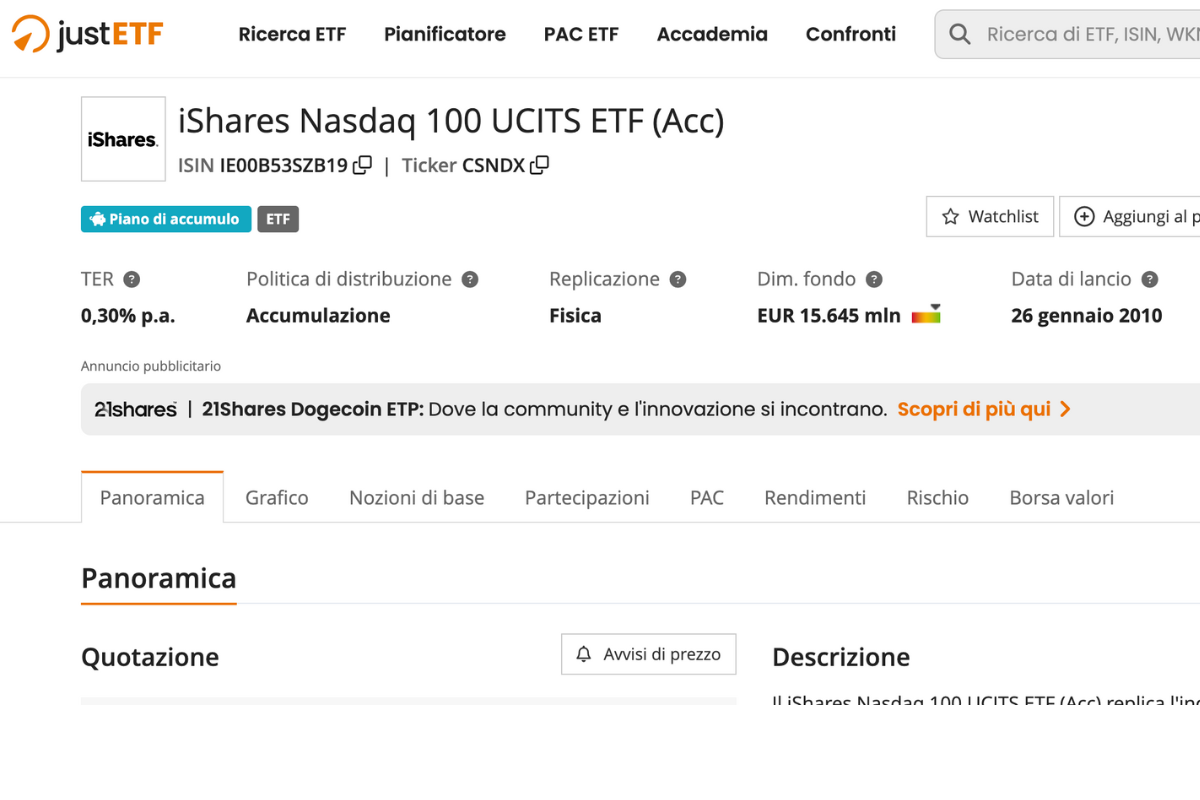
Task: Open the Data di lancio help icon
Action: [x=1150, y=280]
